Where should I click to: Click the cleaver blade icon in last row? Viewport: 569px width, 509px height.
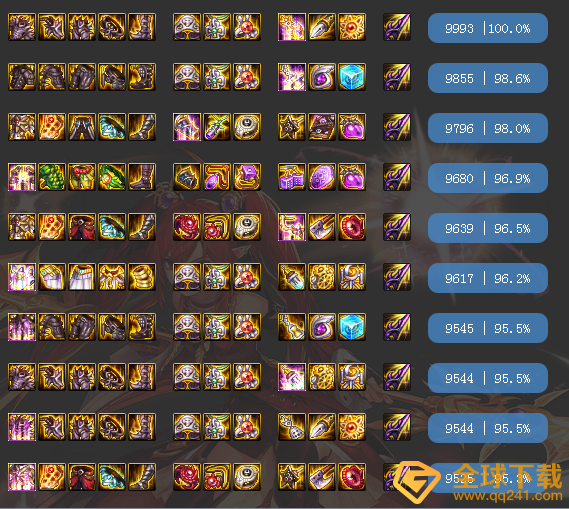pos(322,477)
